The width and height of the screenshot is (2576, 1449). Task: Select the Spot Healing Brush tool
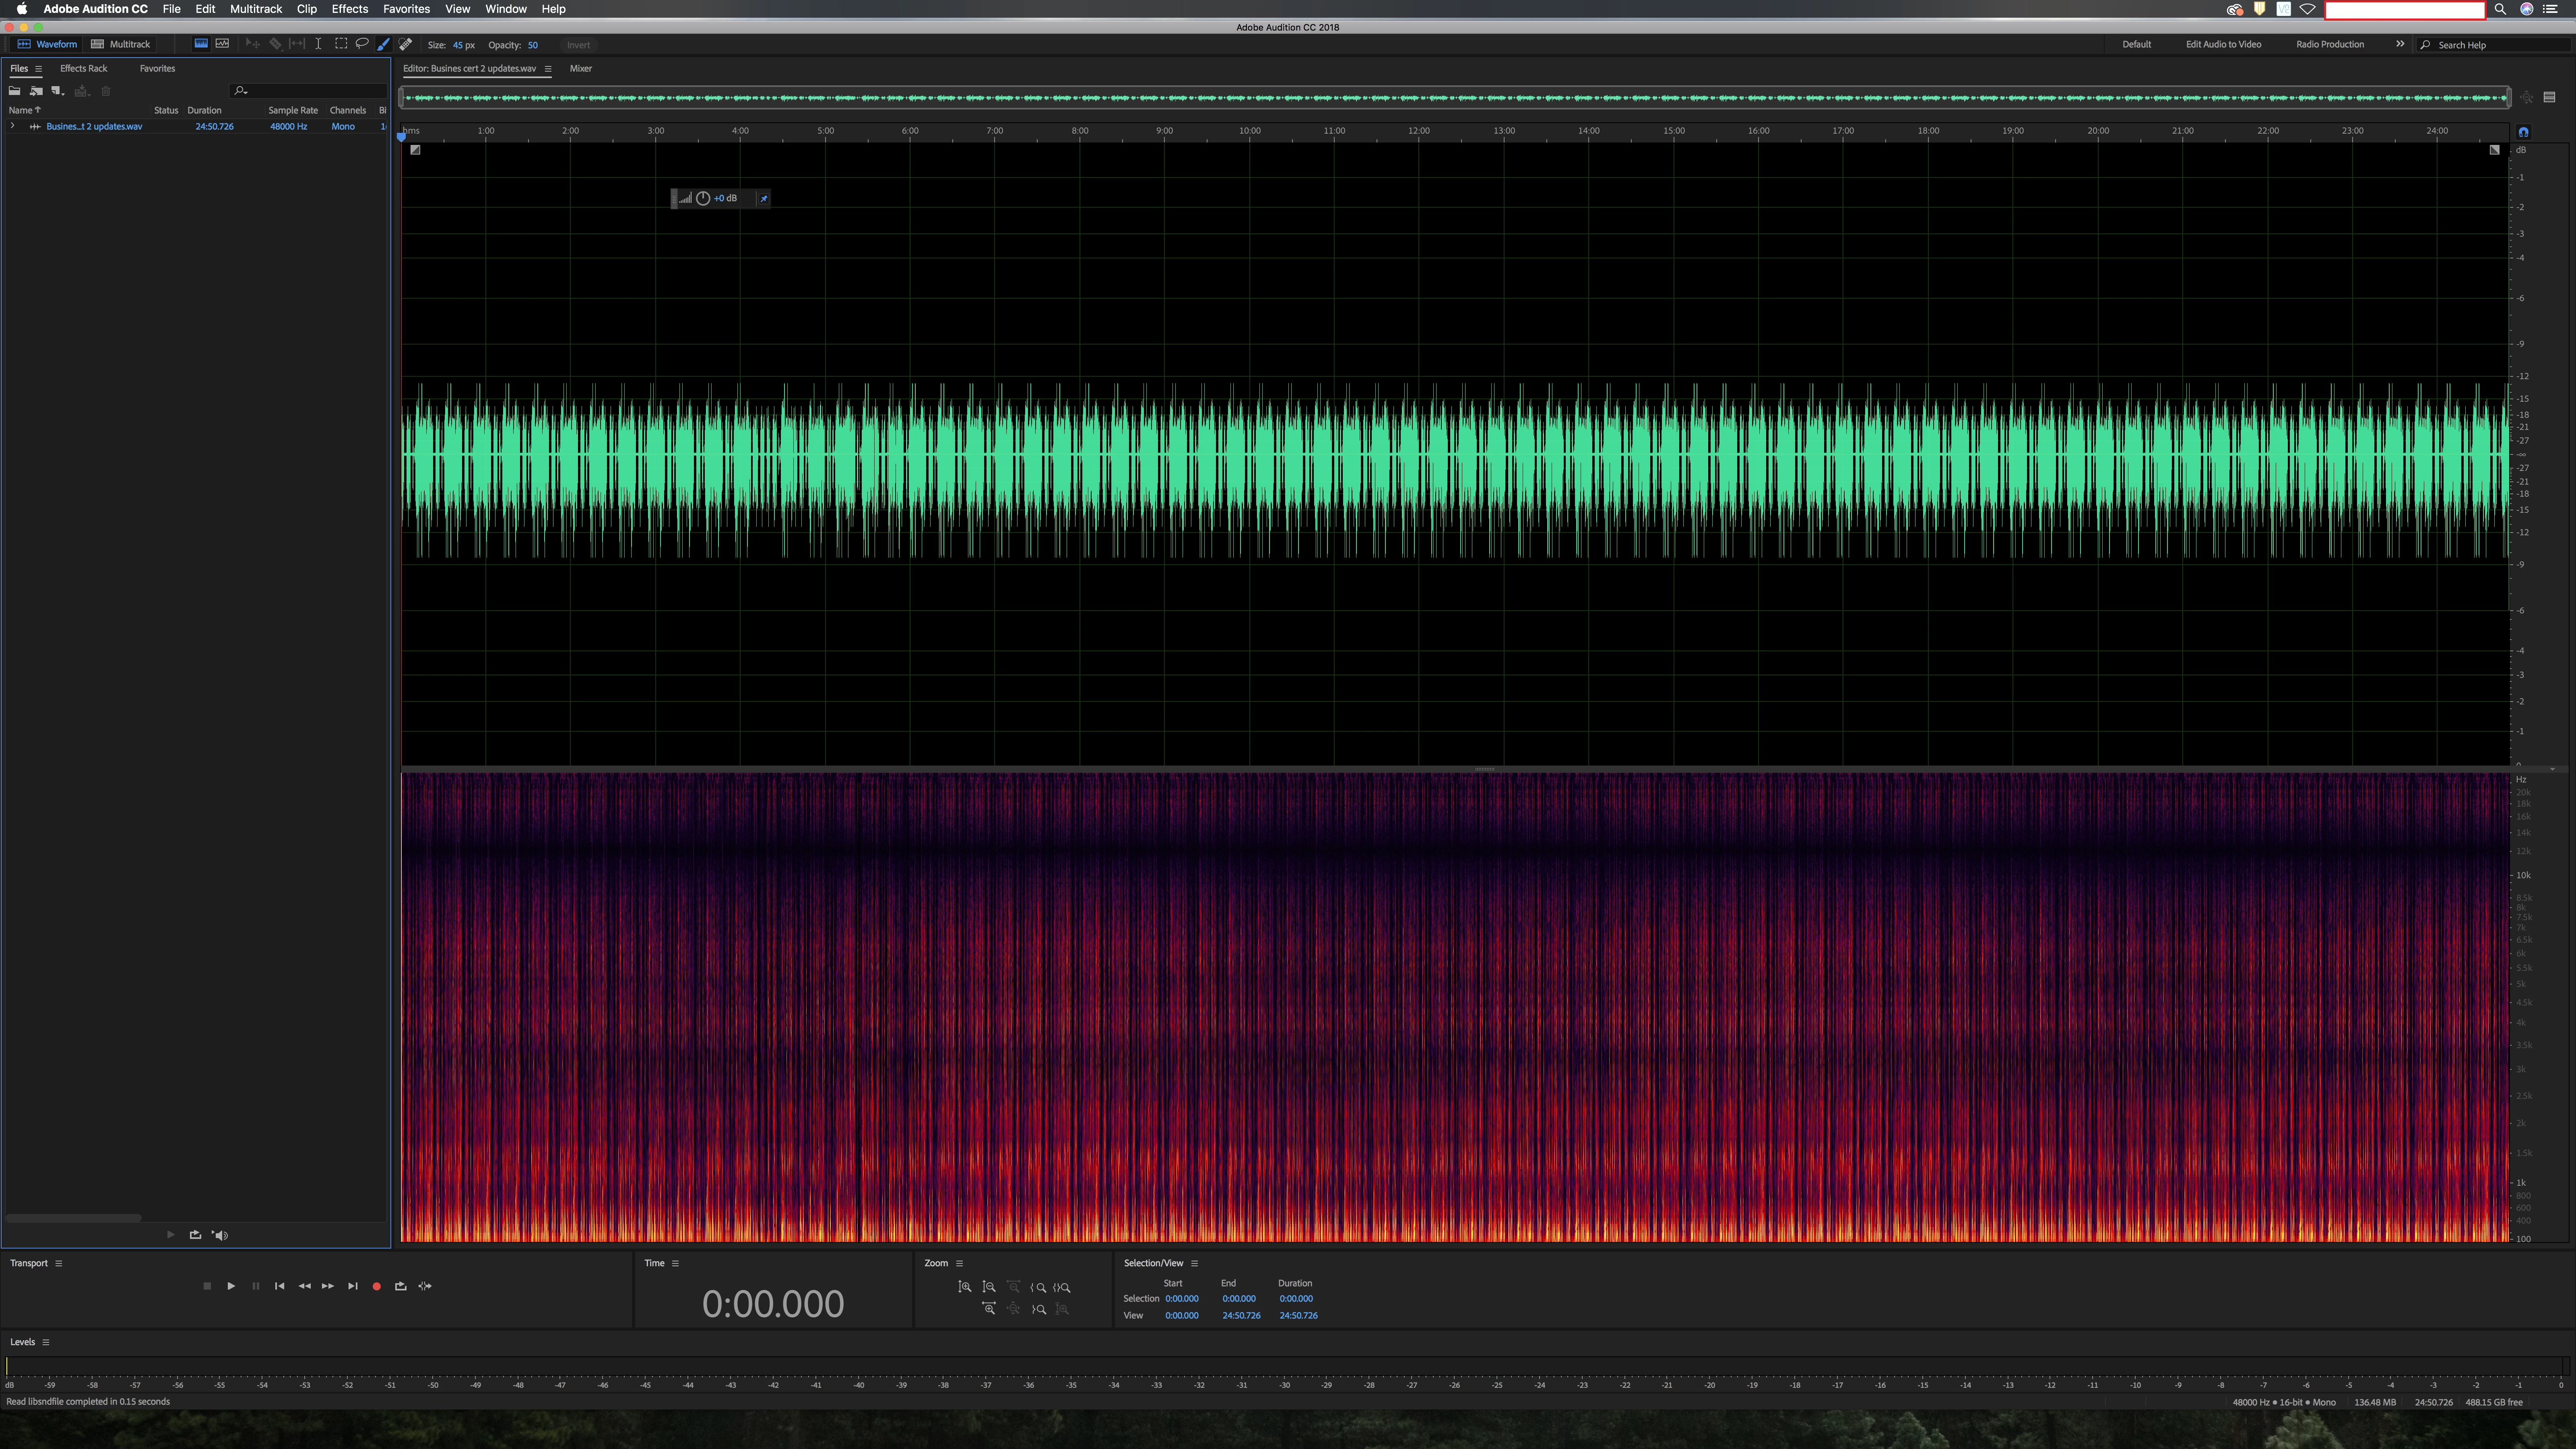pos(405,44)
